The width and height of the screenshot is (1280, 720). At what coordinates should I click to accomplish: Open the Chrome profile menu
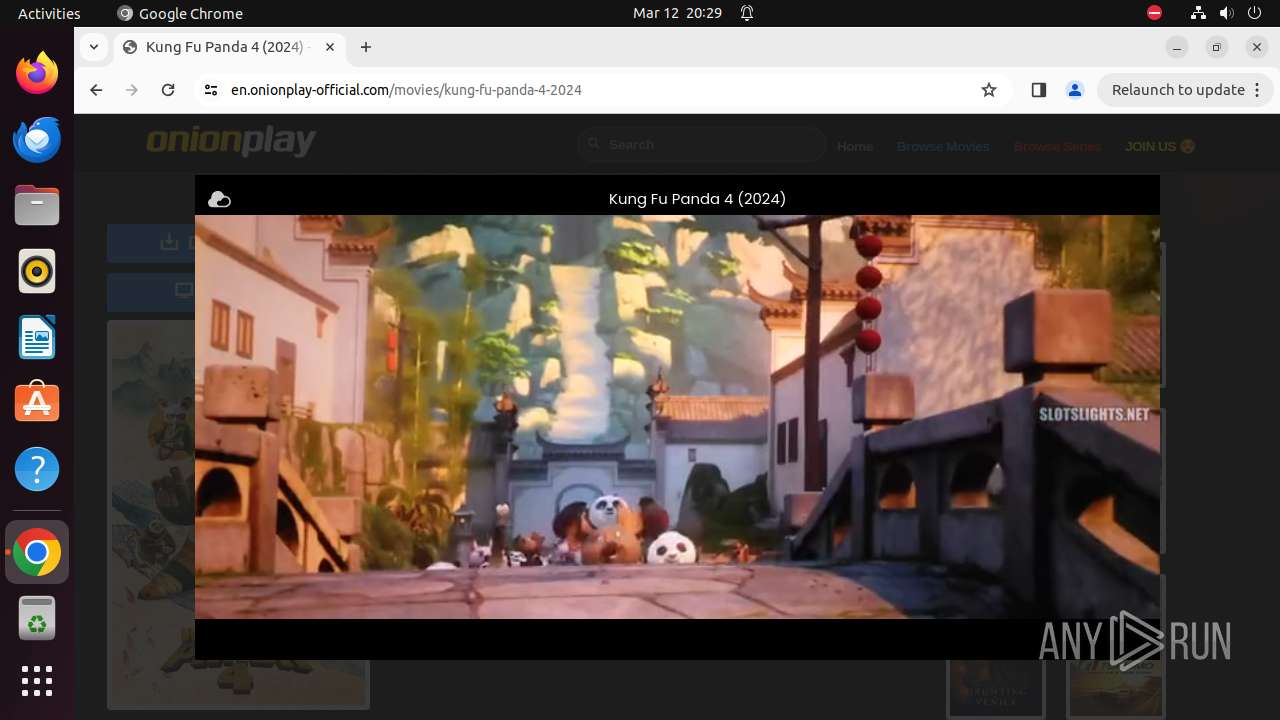pyautogui.click(x=1075, y=90)
